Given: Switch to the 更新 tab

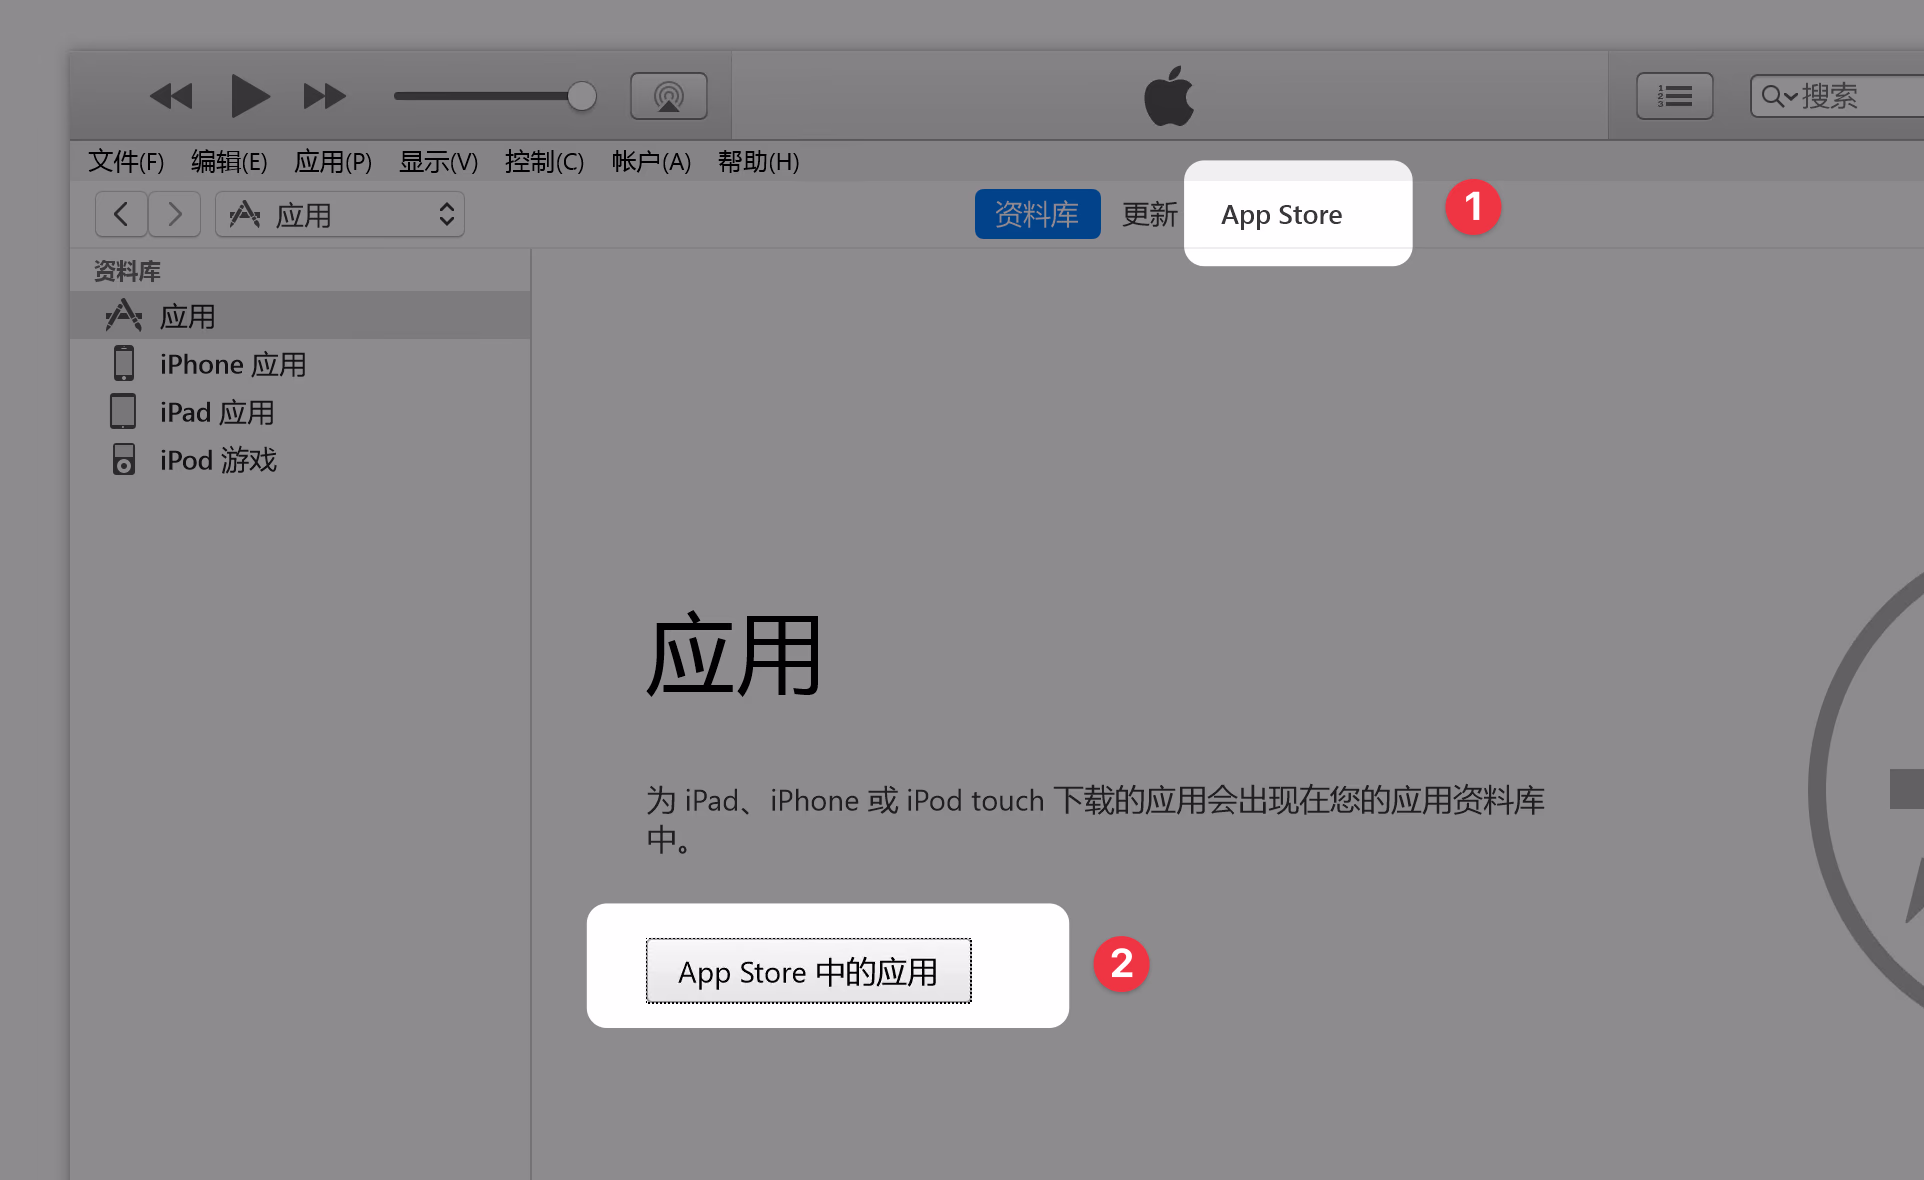Looking at the screenshot, I should pos(1149,214).
